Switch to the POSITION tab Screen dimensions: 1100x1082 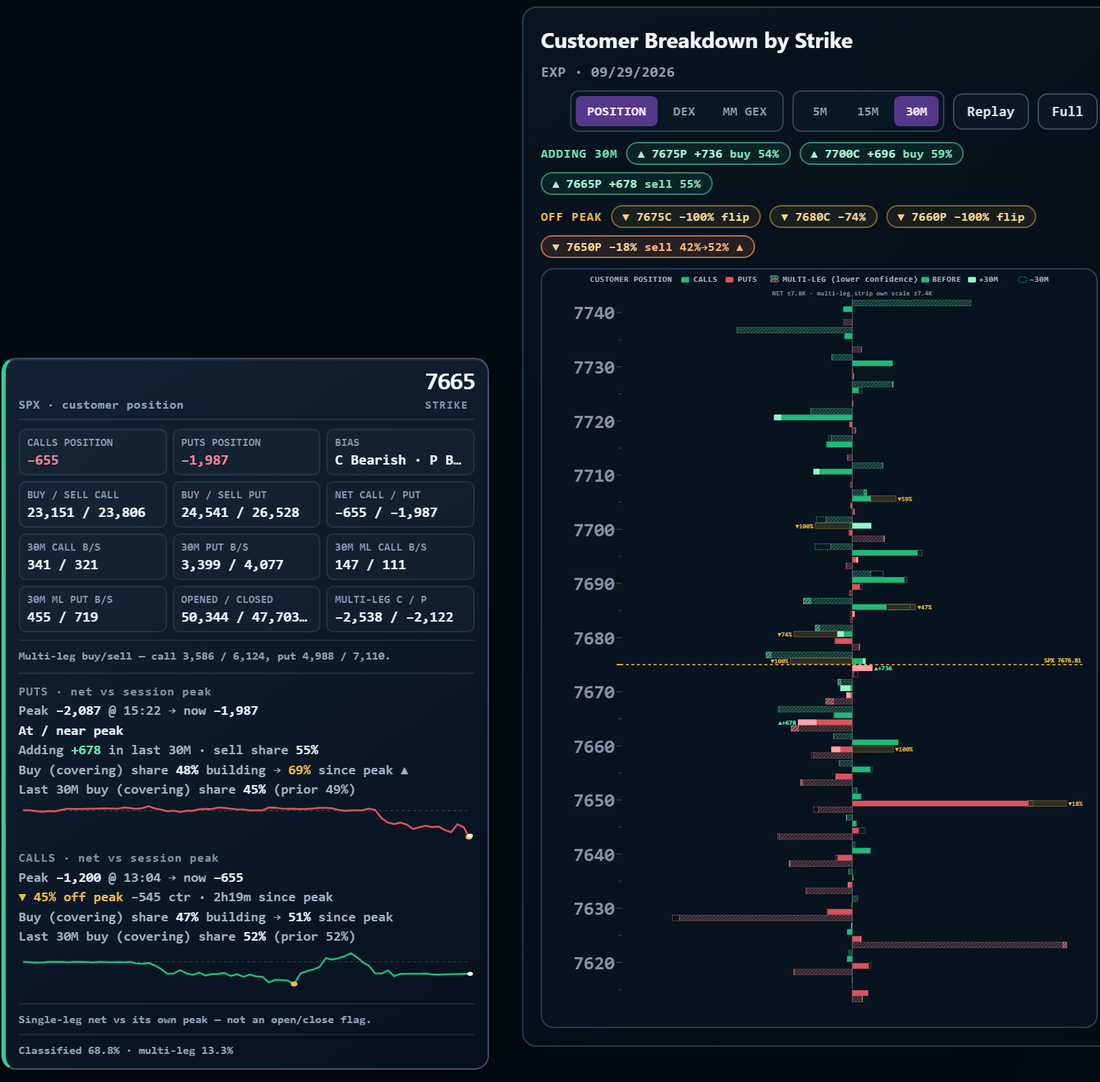pos(616,112)
